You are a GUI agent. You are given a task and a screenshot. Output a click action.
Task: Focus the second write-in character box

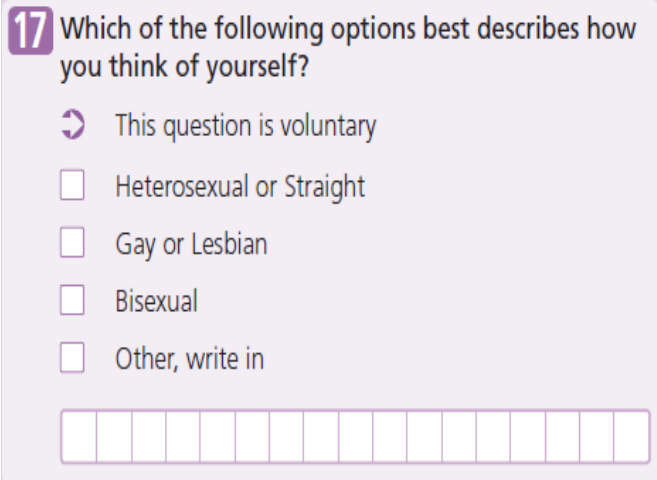[114, 435]
